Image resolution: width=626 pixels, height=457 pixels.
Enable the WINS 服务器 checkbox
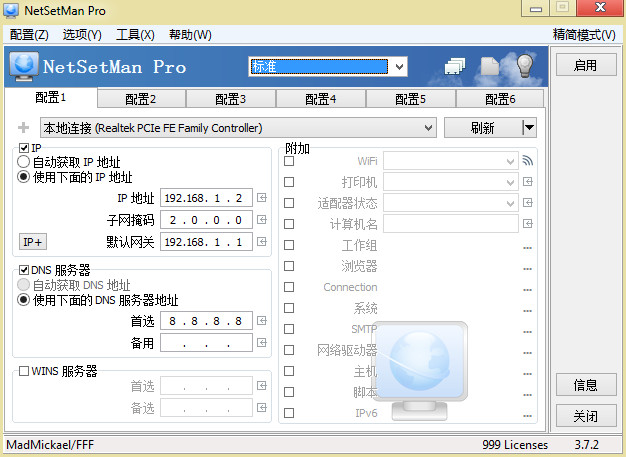[24, 371]
